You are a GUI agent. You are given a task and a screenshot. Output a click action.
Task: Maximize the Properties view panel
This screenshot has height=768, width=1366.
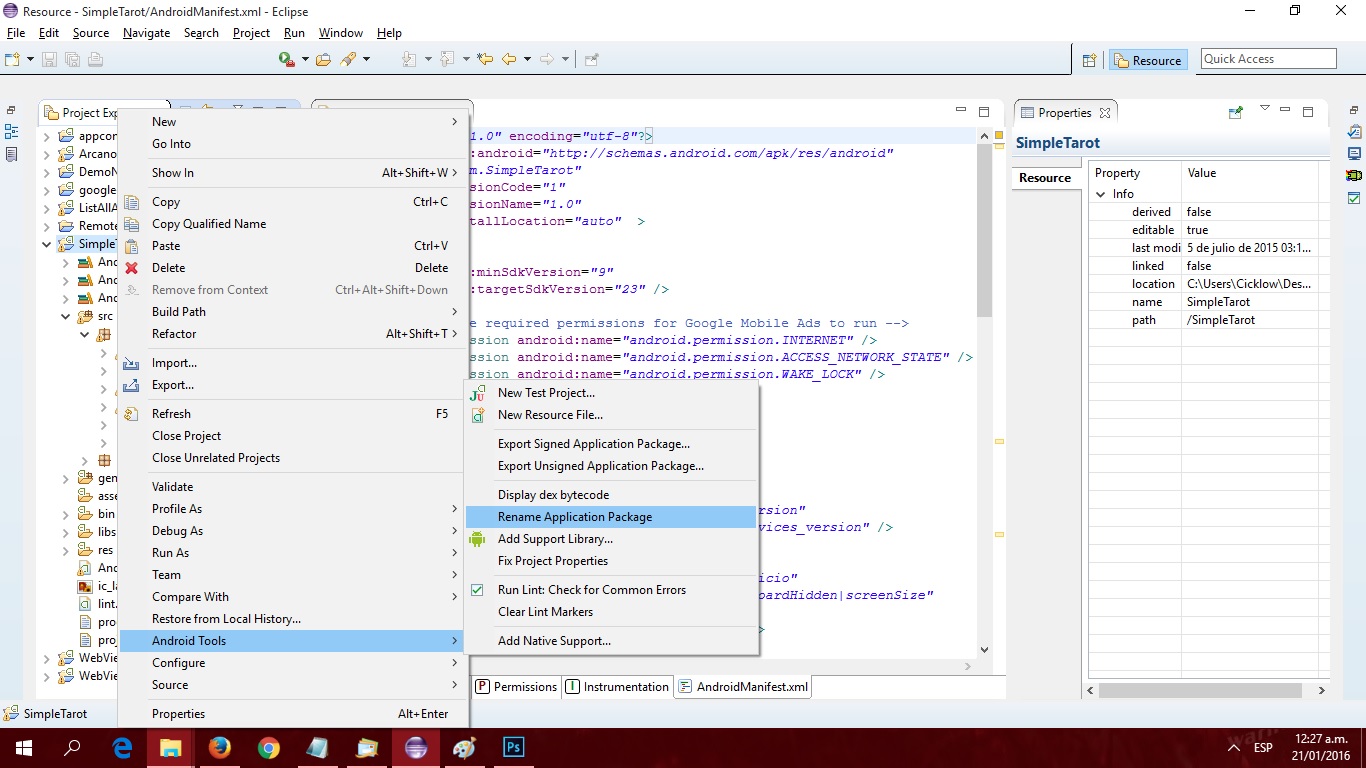pyautogui.click(x=1308, y=112)
